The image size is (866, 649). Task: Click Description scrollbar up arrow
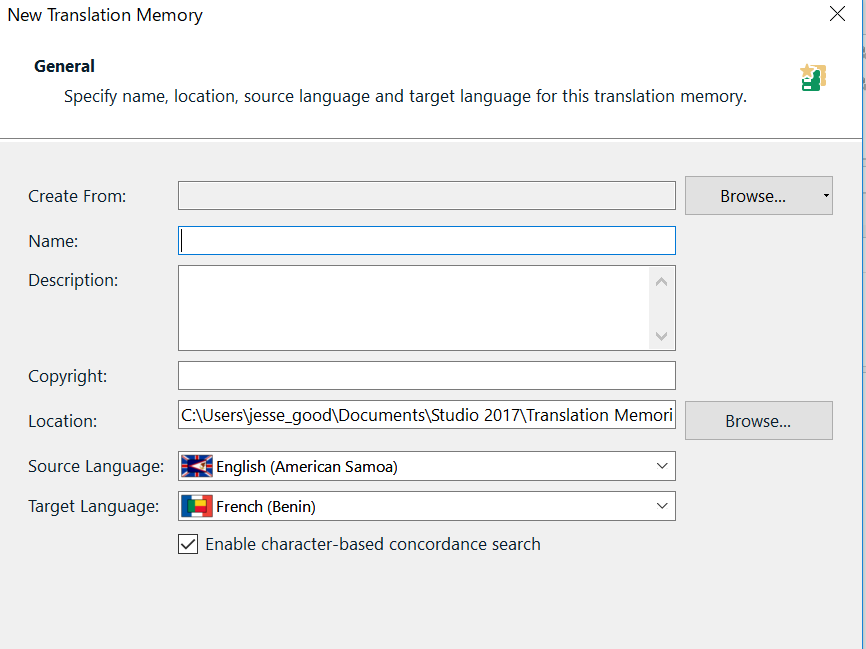pos(662,282)
